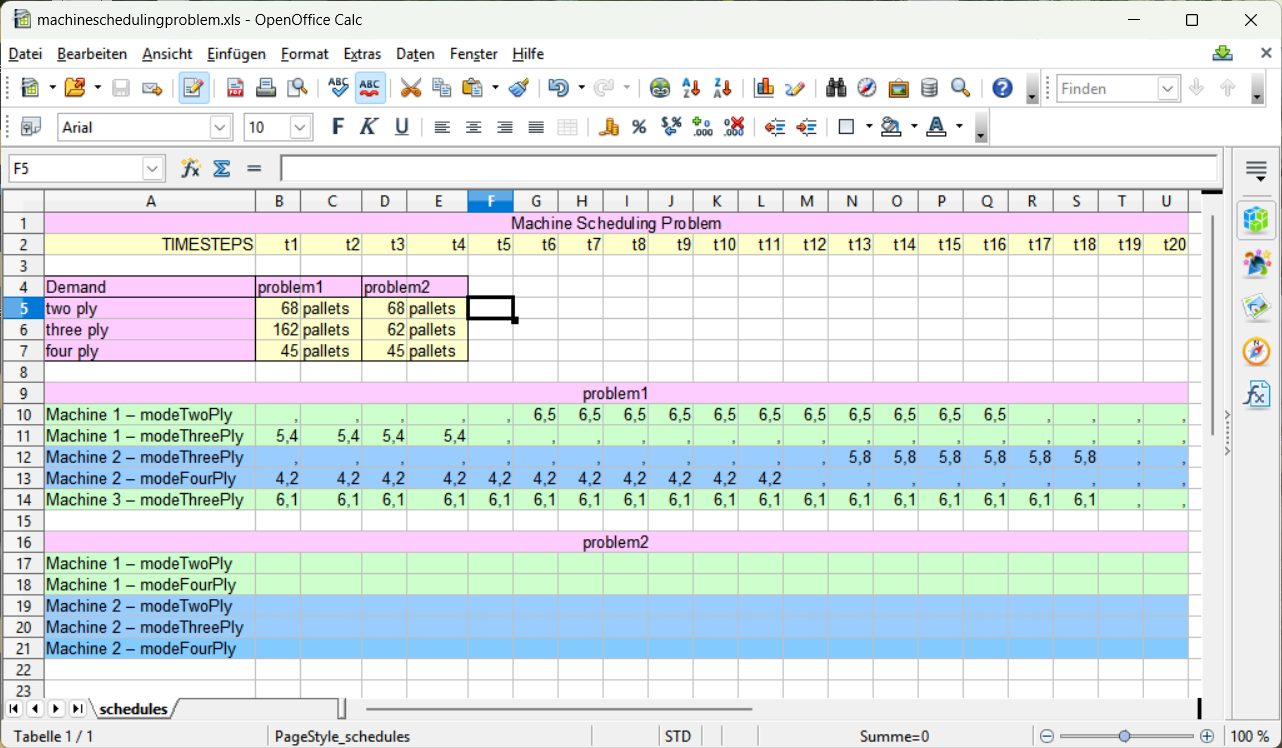Viewport: 1282px width, 748px height.
Task: Expand the Name Box dropdown arrow
Action: click(153, 168)
